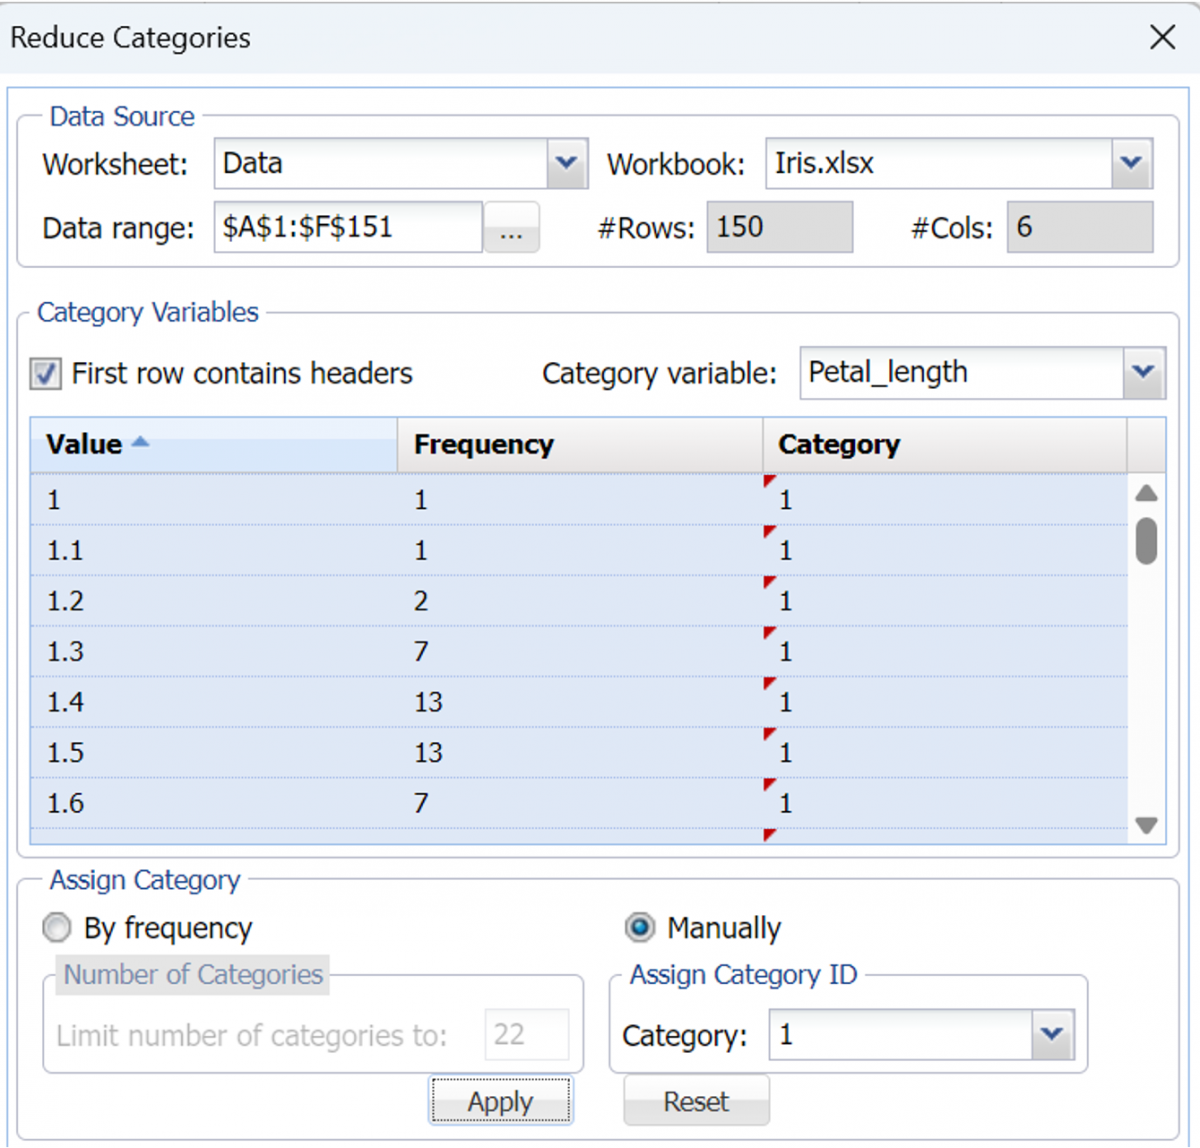Viewport: 1200px width, 1148px height.
Task: Open the Category ID dropdown
Action: pyautogui.click(x=1051, y=1035)
